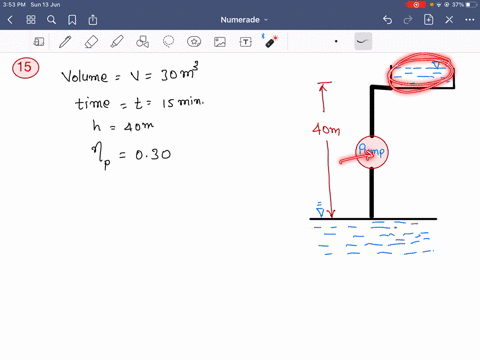
Task: Choose the small dot stroke size
Action: click(x=336, y=41)
